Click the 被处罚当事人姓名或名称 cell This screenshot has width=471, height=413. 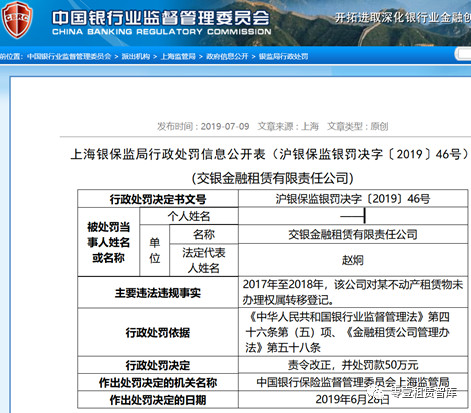pyautogui.click(x=108, y=242)
